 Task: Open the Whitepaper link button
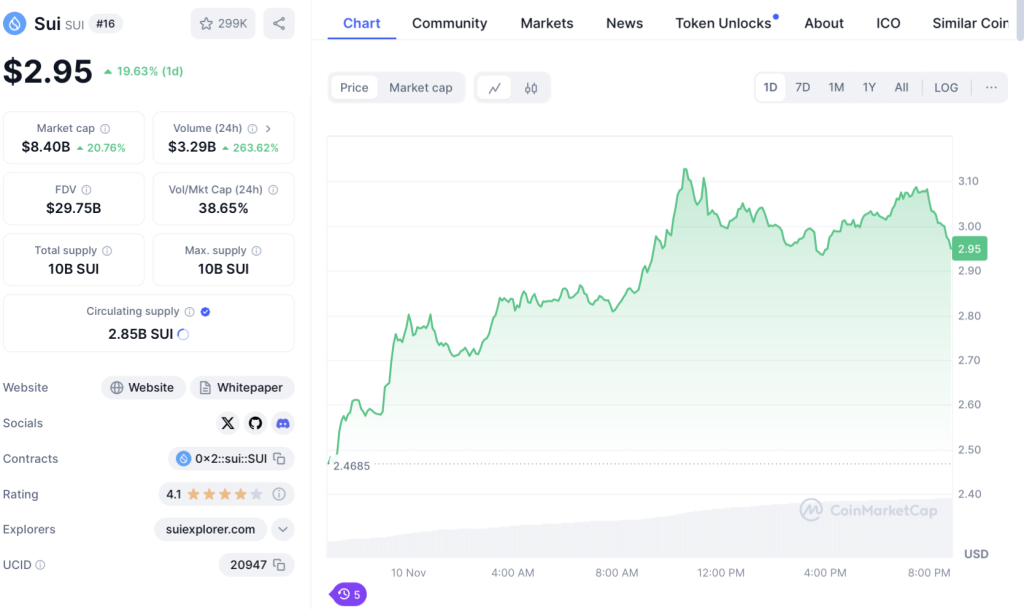pyautogui.click(x=242, y=388)
